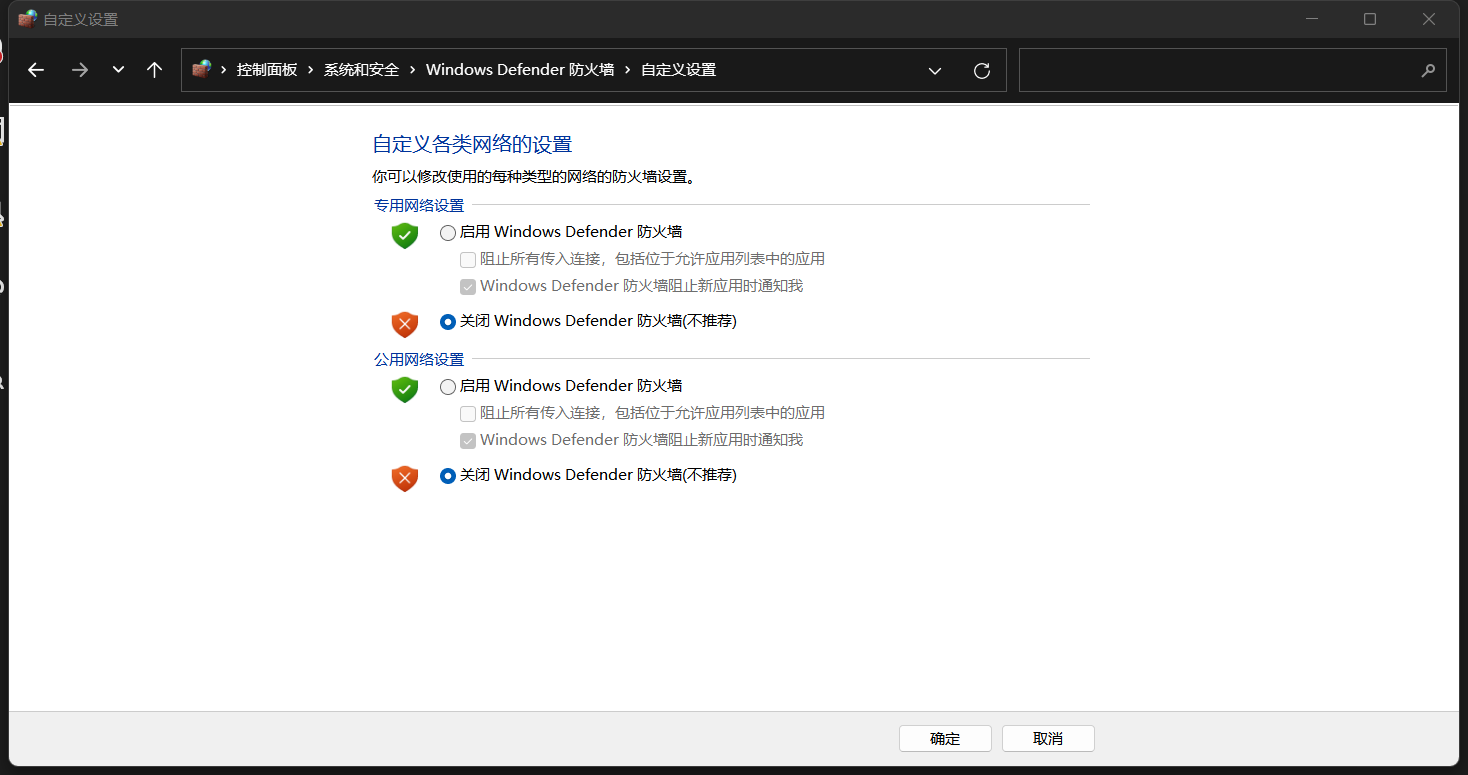This screenshot has height=775, width=1468.
Task: Click 自定义各类网络的设置 heading
Action: coord(472,144)
